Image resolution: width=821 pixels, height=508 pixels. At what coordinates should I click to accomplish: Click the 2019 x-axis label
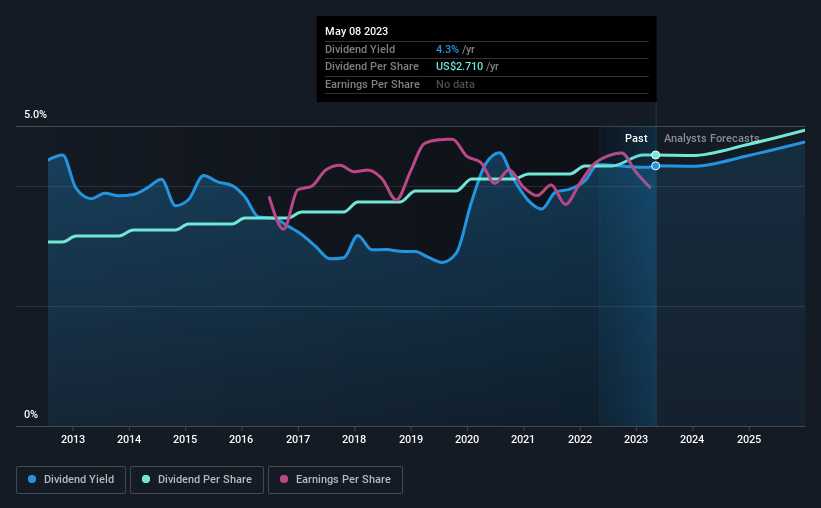click(411, 439)
